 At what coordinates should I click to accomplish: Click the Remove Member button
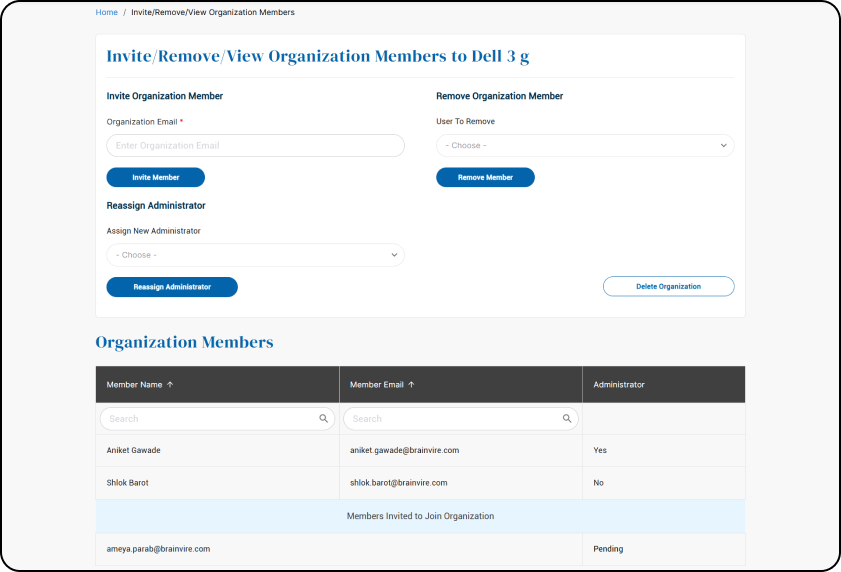(x=485, y=177)
